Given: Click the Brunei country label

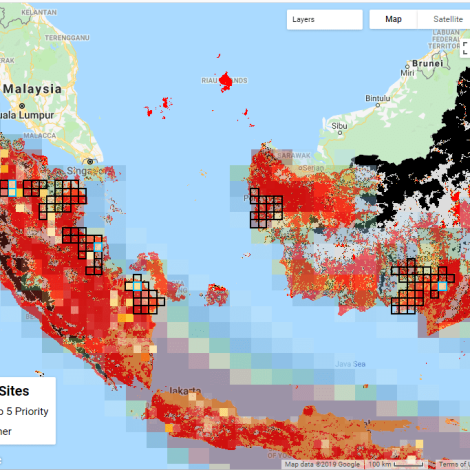Looking at the screenshot, I should (x=428, y=63).
